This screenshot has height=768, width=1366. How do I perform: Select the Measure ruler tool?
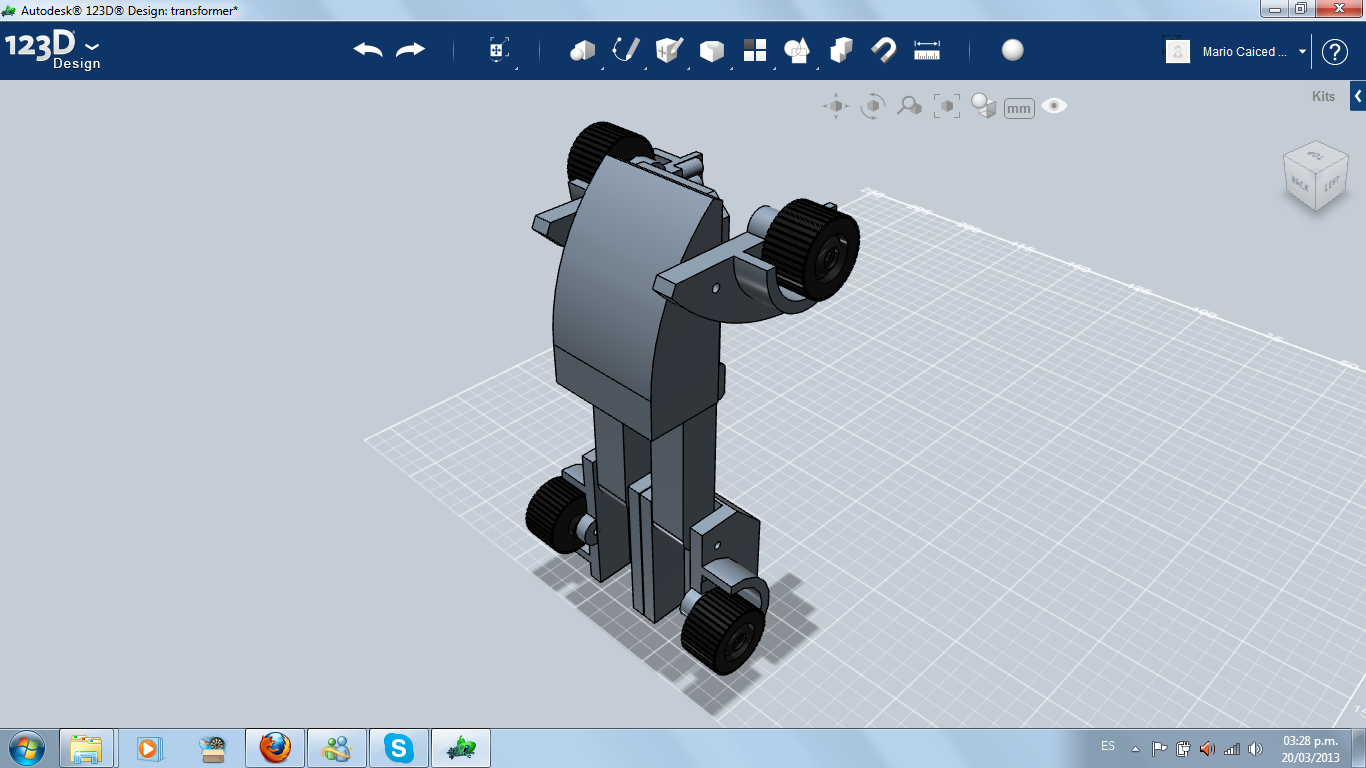(x=927, y=50)
